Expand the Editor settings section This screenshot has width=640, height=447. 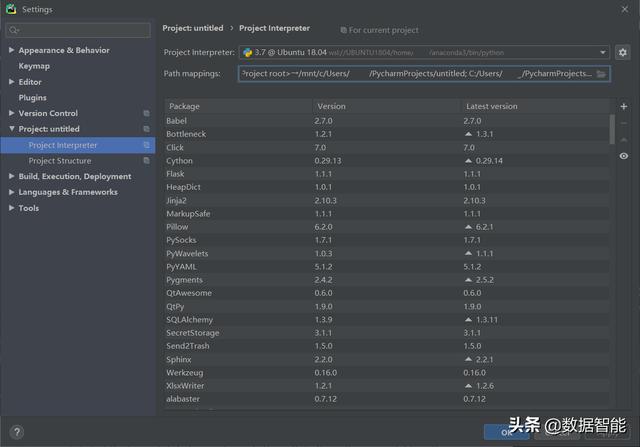tap(11, 82)
